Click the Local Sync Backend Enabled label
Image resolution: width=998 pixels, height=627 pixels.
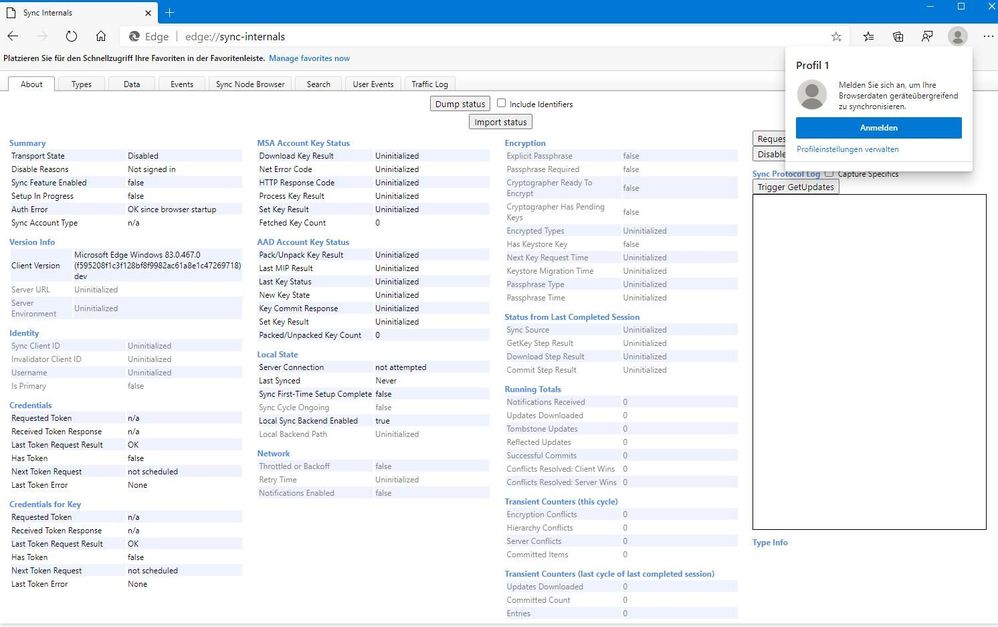pos(308,421)
